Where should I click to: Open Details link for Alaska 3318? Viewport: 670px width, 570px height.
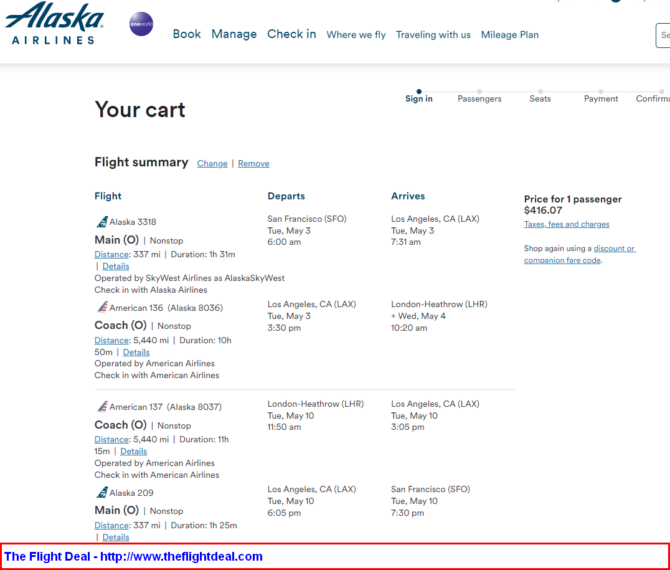pos(115,266)
